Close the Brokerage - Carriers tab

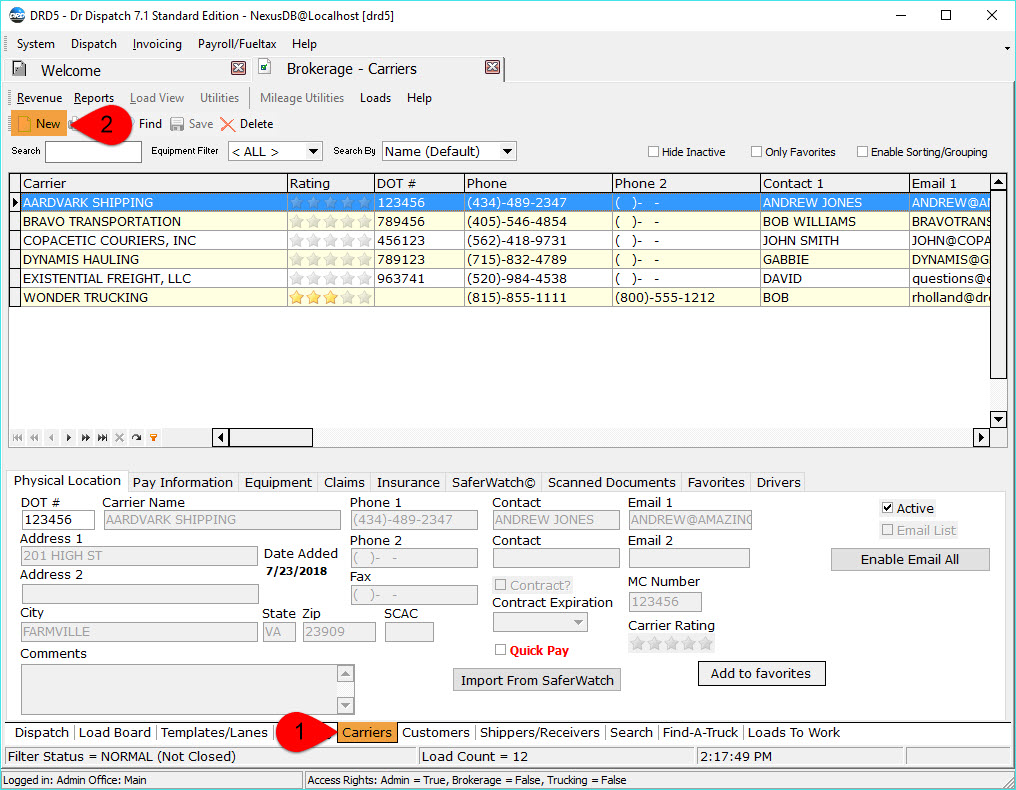coord(492,67)
